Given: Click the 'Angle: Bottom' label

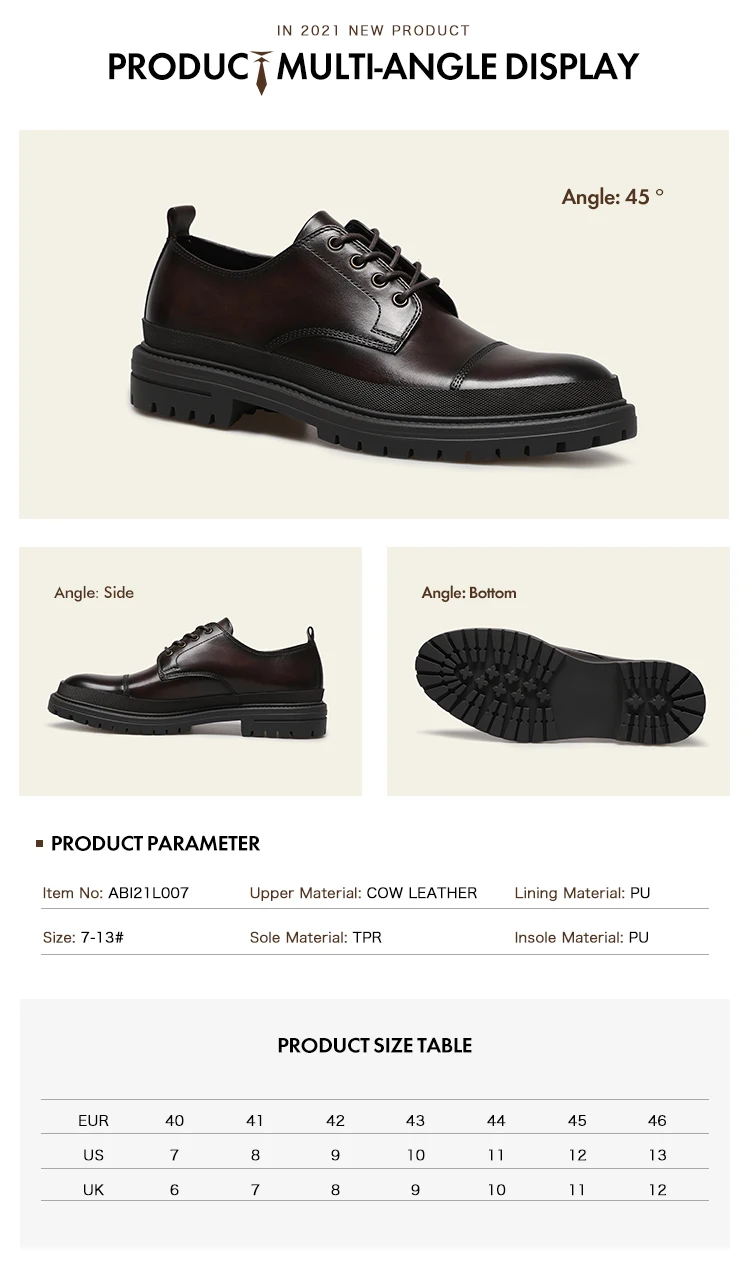Looking at the screenshot, I should pos(469,592).
